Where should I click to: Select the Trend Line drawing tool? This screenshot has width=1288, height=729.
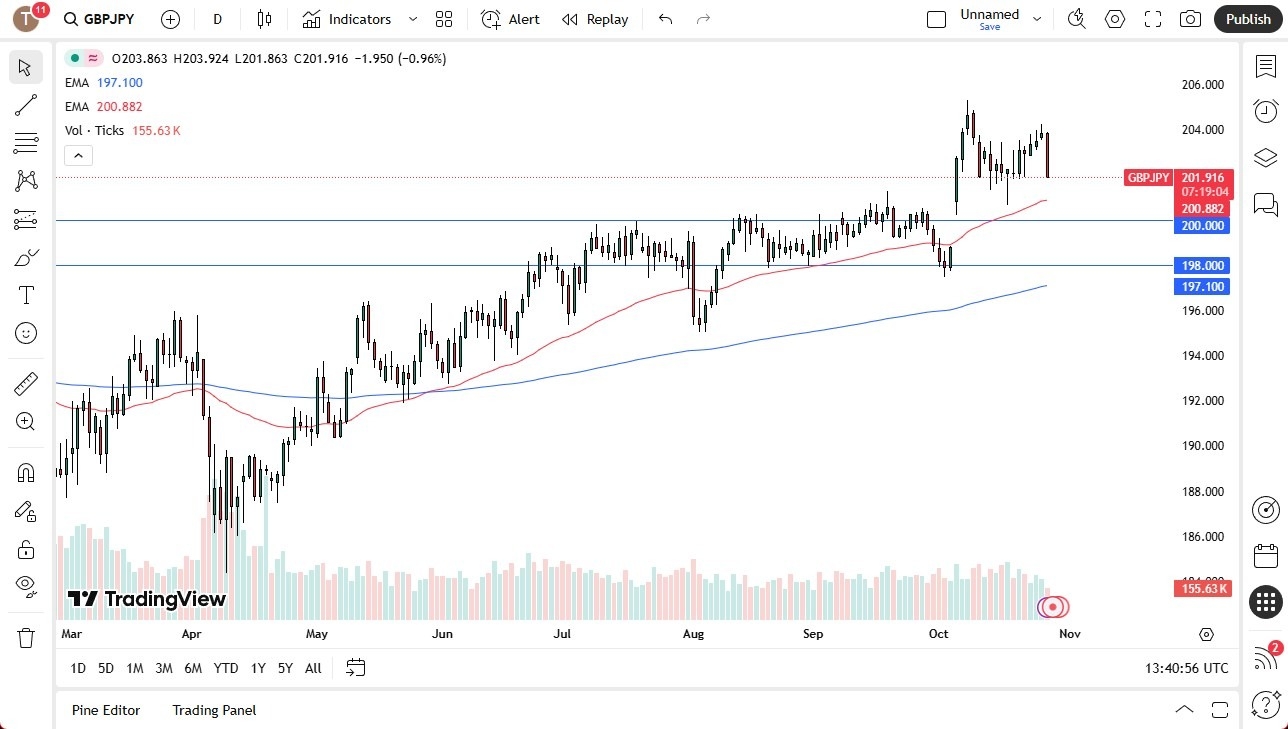(x=26, y=105)
